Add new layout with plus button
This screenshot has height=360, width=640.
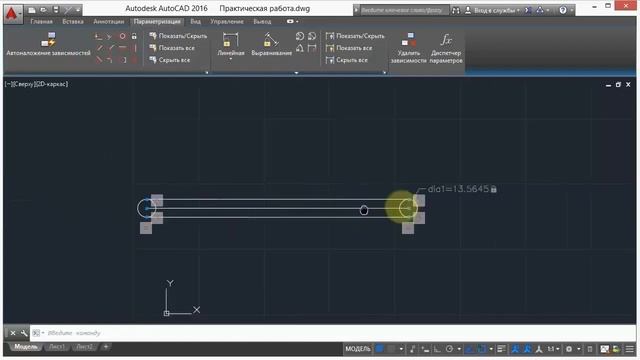tap(106, 347)
